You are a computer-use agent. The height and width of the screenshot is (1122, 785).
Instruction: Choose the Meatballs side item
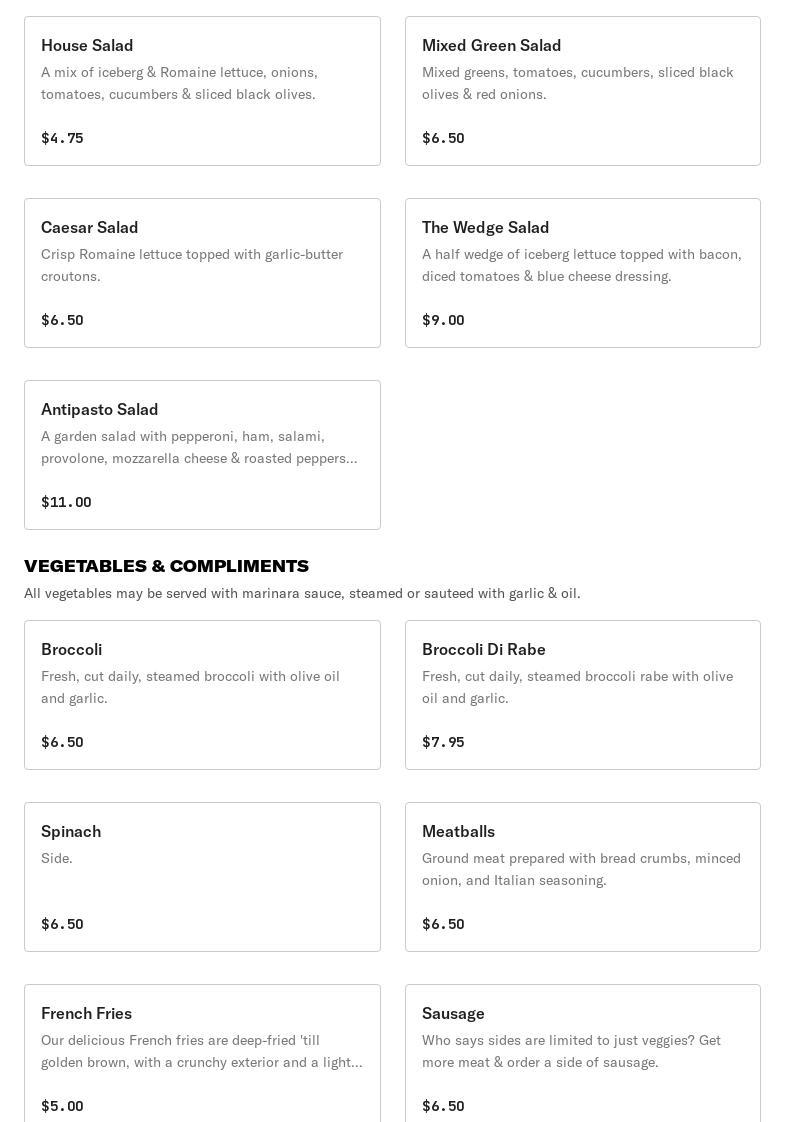pyautogui.click(x=582, y=877)
